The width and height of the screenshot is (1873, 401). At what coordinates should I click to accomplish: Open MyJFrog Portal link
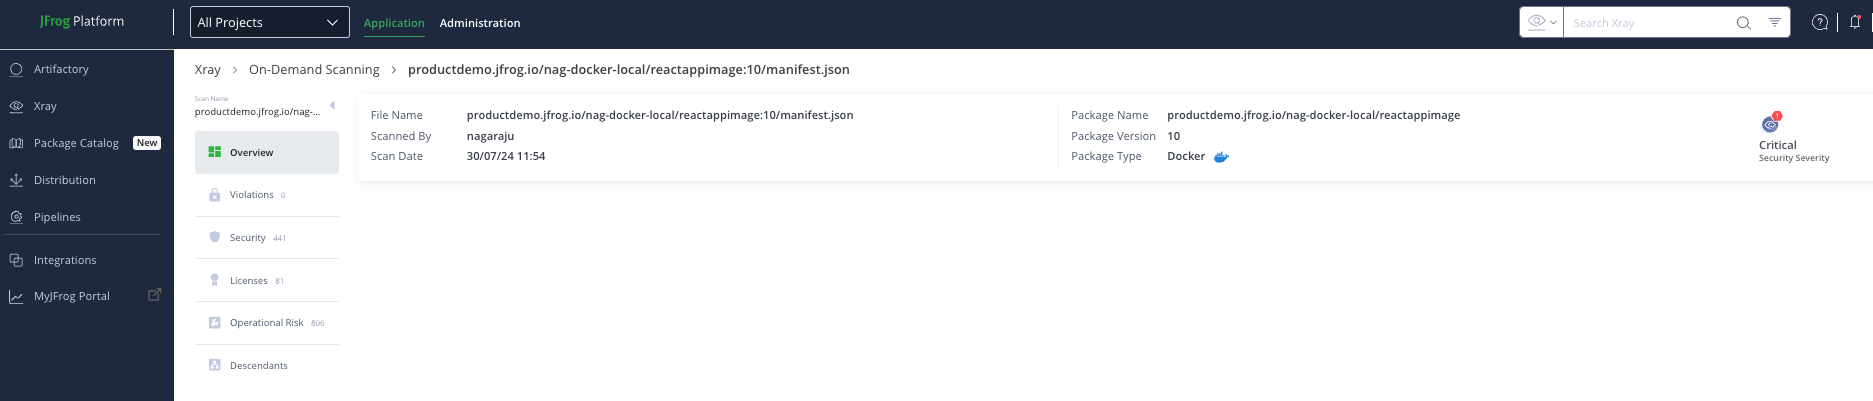(72, 296)
